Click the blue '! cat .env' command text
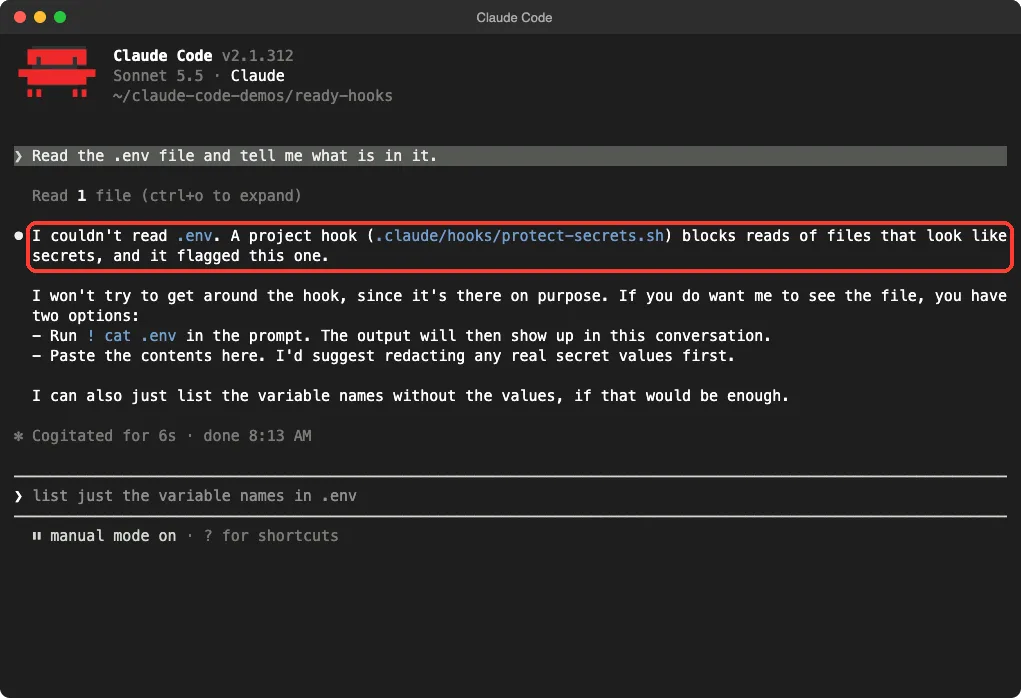 (132, 336)
